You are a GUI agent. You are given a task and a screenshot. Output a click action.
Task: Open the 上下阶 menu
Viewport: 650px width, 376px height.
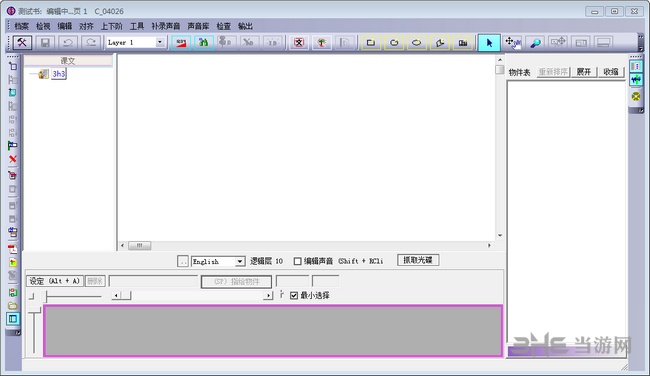[112, 26]
